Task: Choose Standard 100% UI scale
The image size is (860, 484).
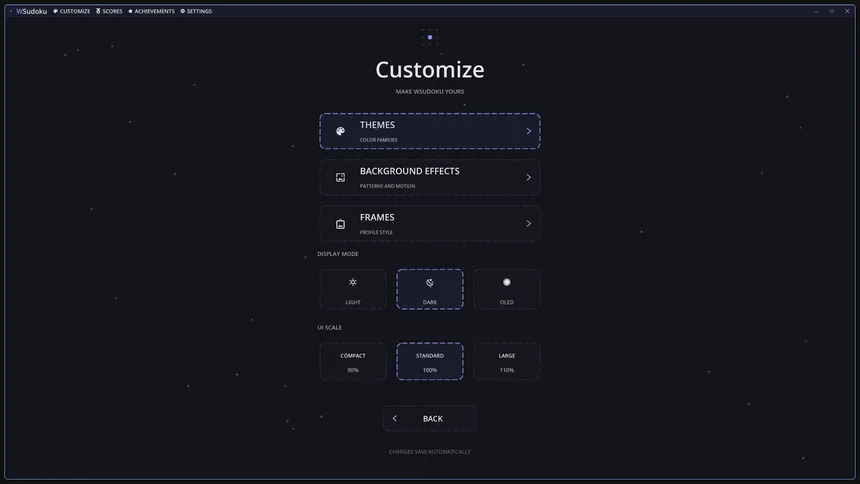Action: pos(429,361)
